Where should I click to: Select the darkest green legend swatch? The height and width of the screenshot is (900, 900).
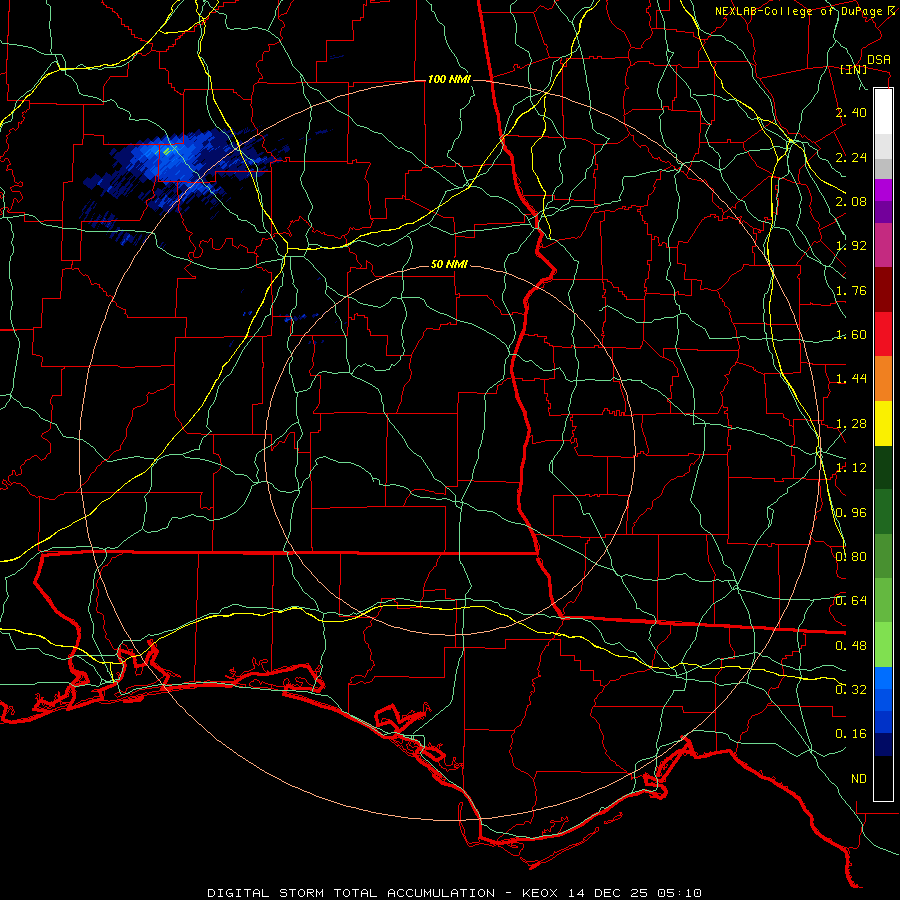(883, 467)
